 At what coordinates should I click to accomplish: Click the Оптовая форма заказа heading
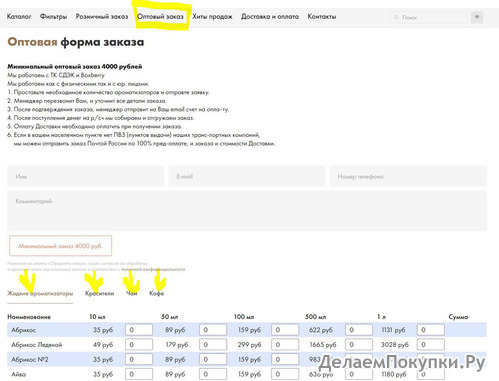(76, 42)
